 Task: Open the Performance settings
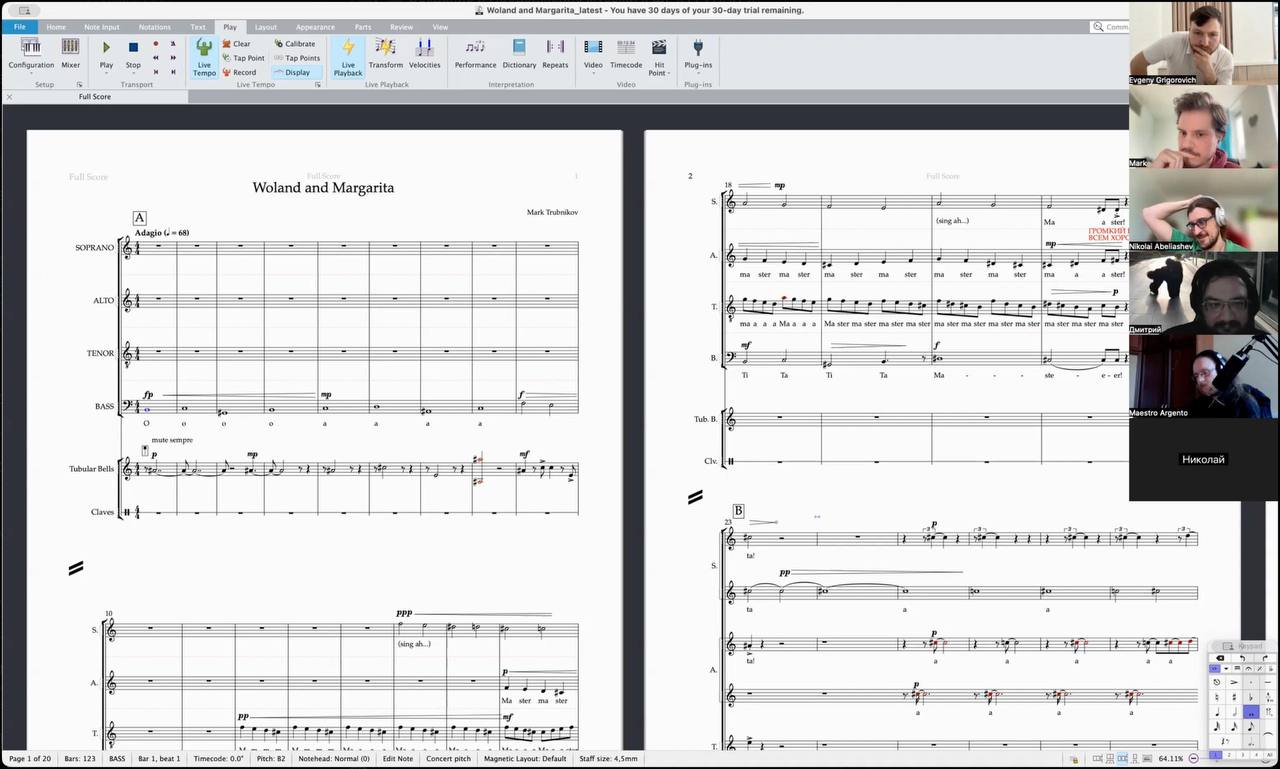475,53
